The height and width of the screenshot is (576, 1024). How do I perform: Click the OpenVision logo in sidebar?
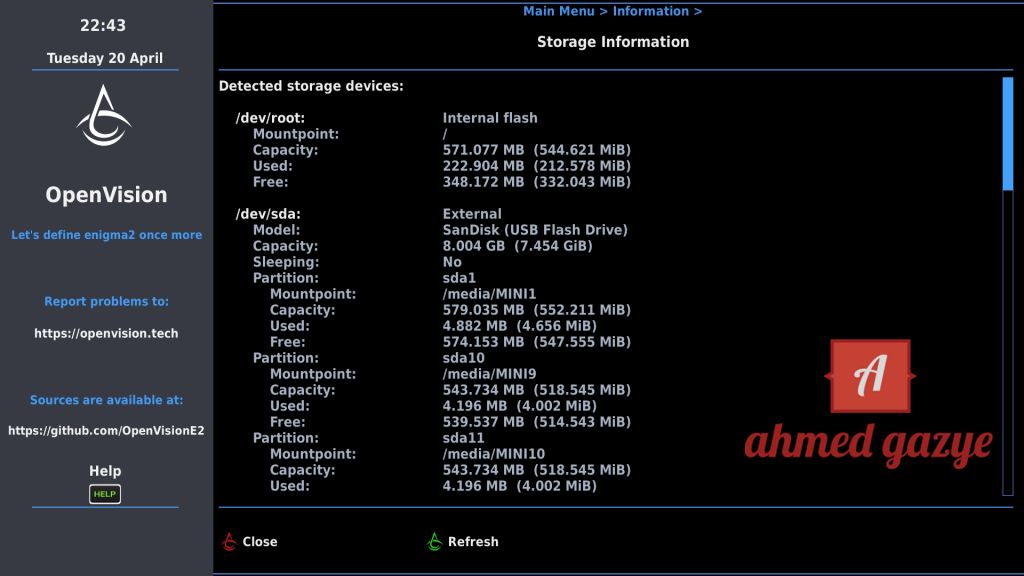[x=104, y=116]
